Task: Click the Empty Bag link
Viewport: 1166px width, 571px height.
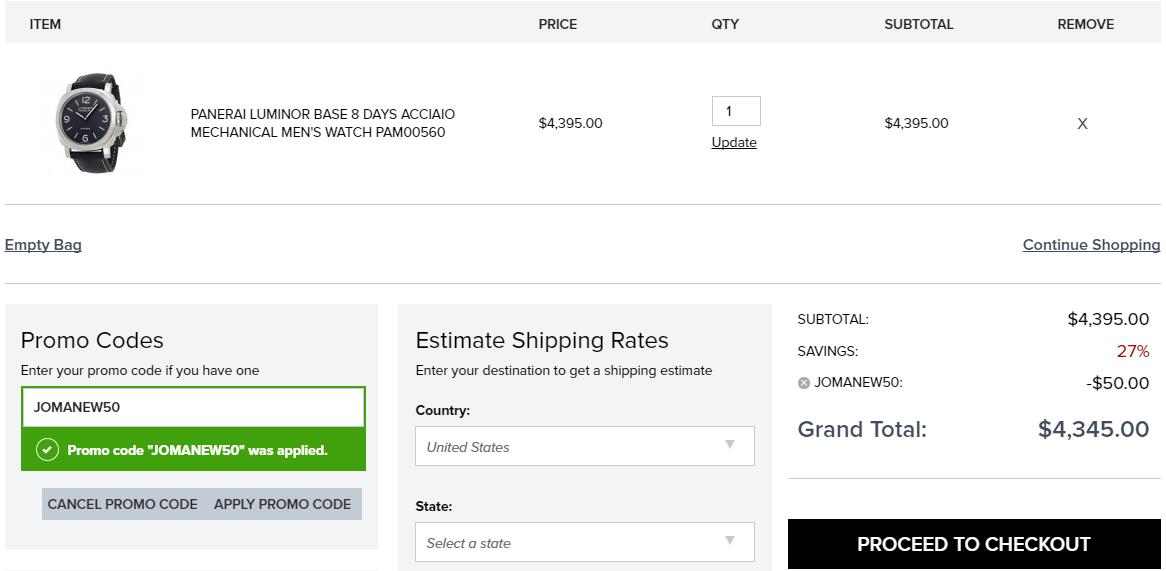Action: pyautogui.click(x=43, y=245)
